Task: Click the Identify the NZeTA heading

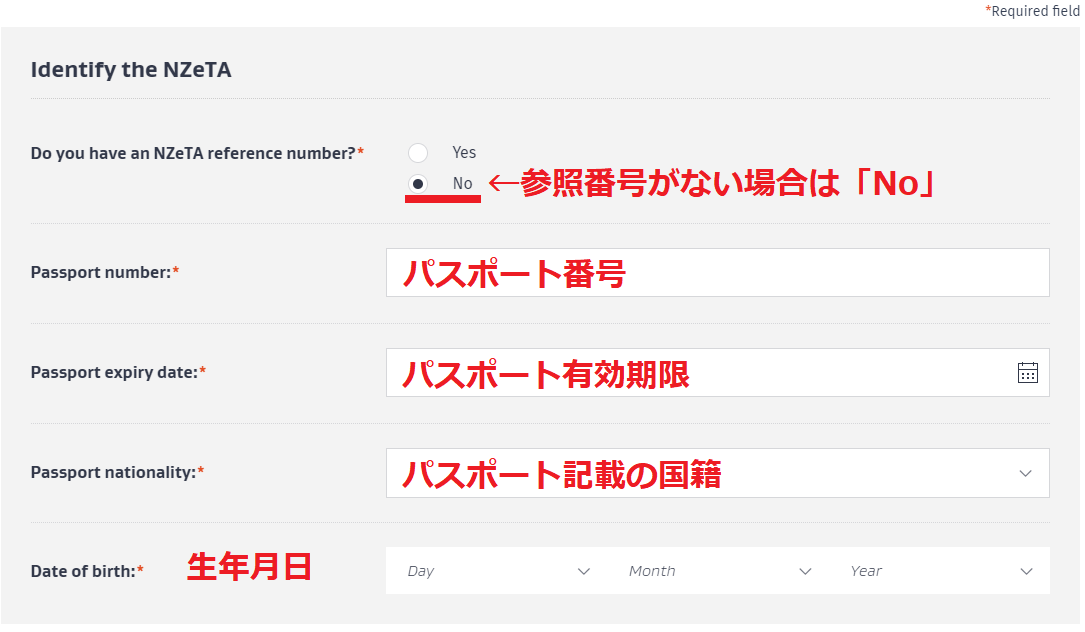Action: point(131,70)
